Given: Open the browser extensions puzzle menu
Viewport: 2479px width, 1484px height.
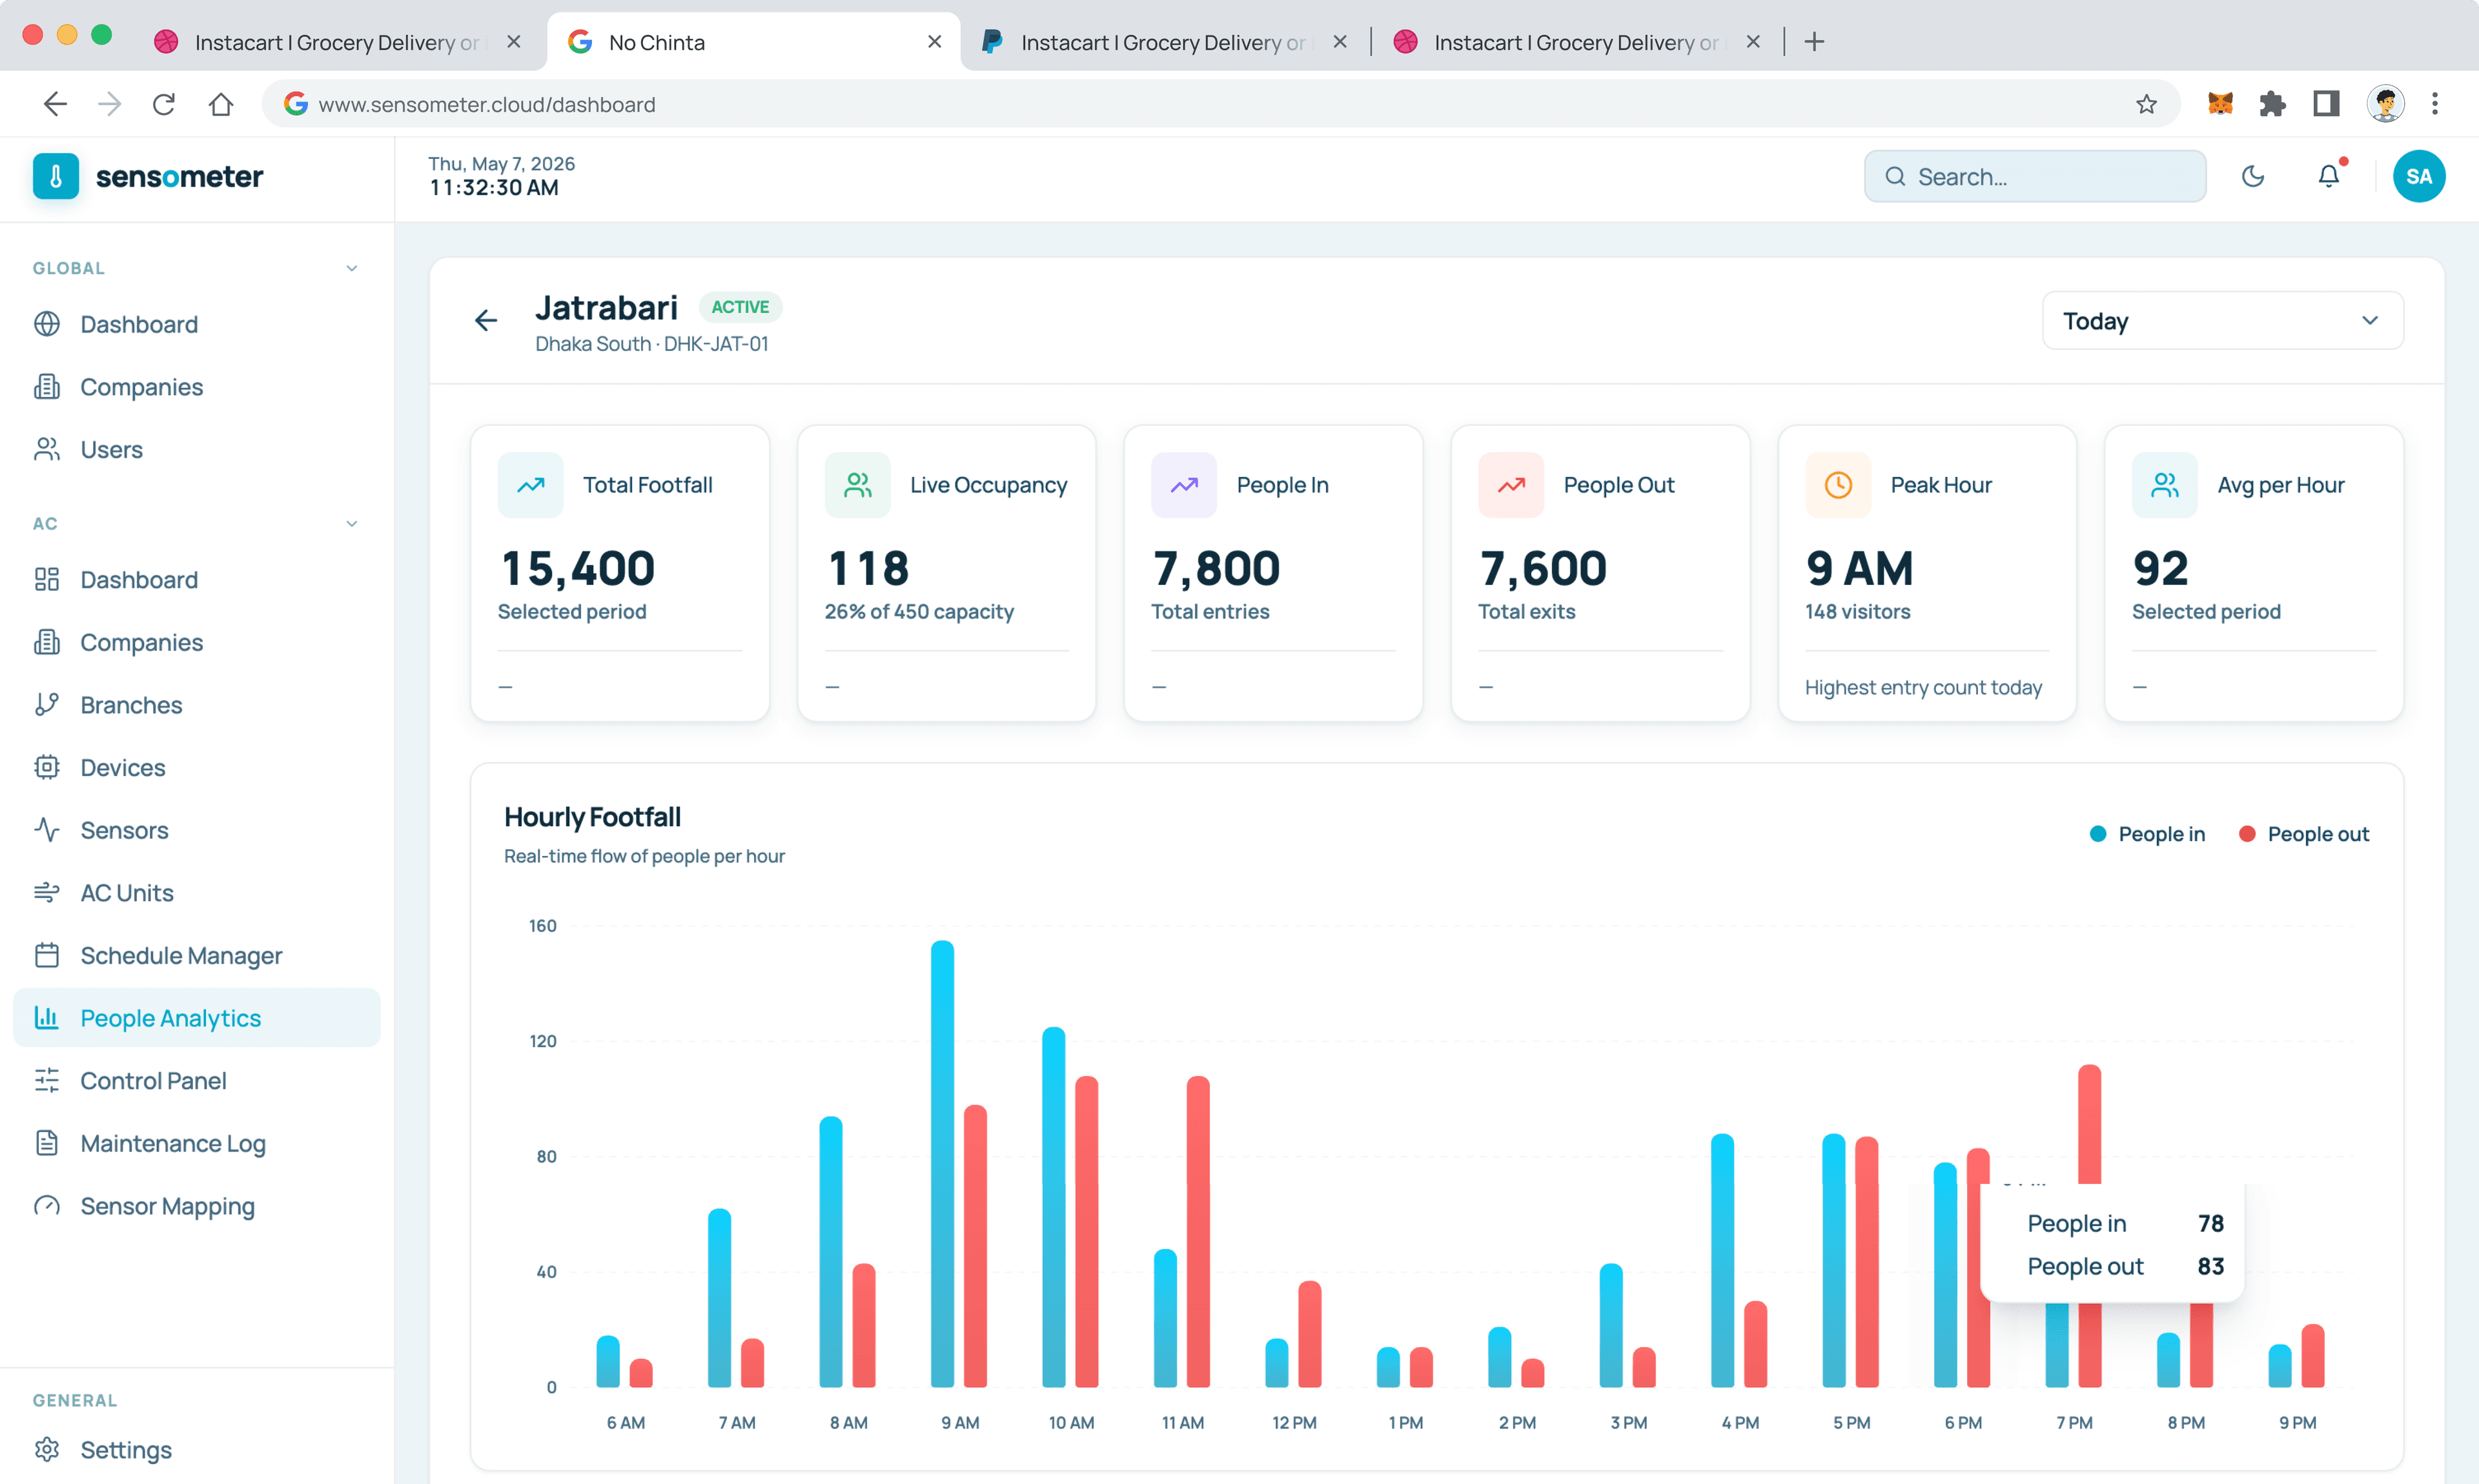Looking at the screenshot, I should [x=2273, y=104].
